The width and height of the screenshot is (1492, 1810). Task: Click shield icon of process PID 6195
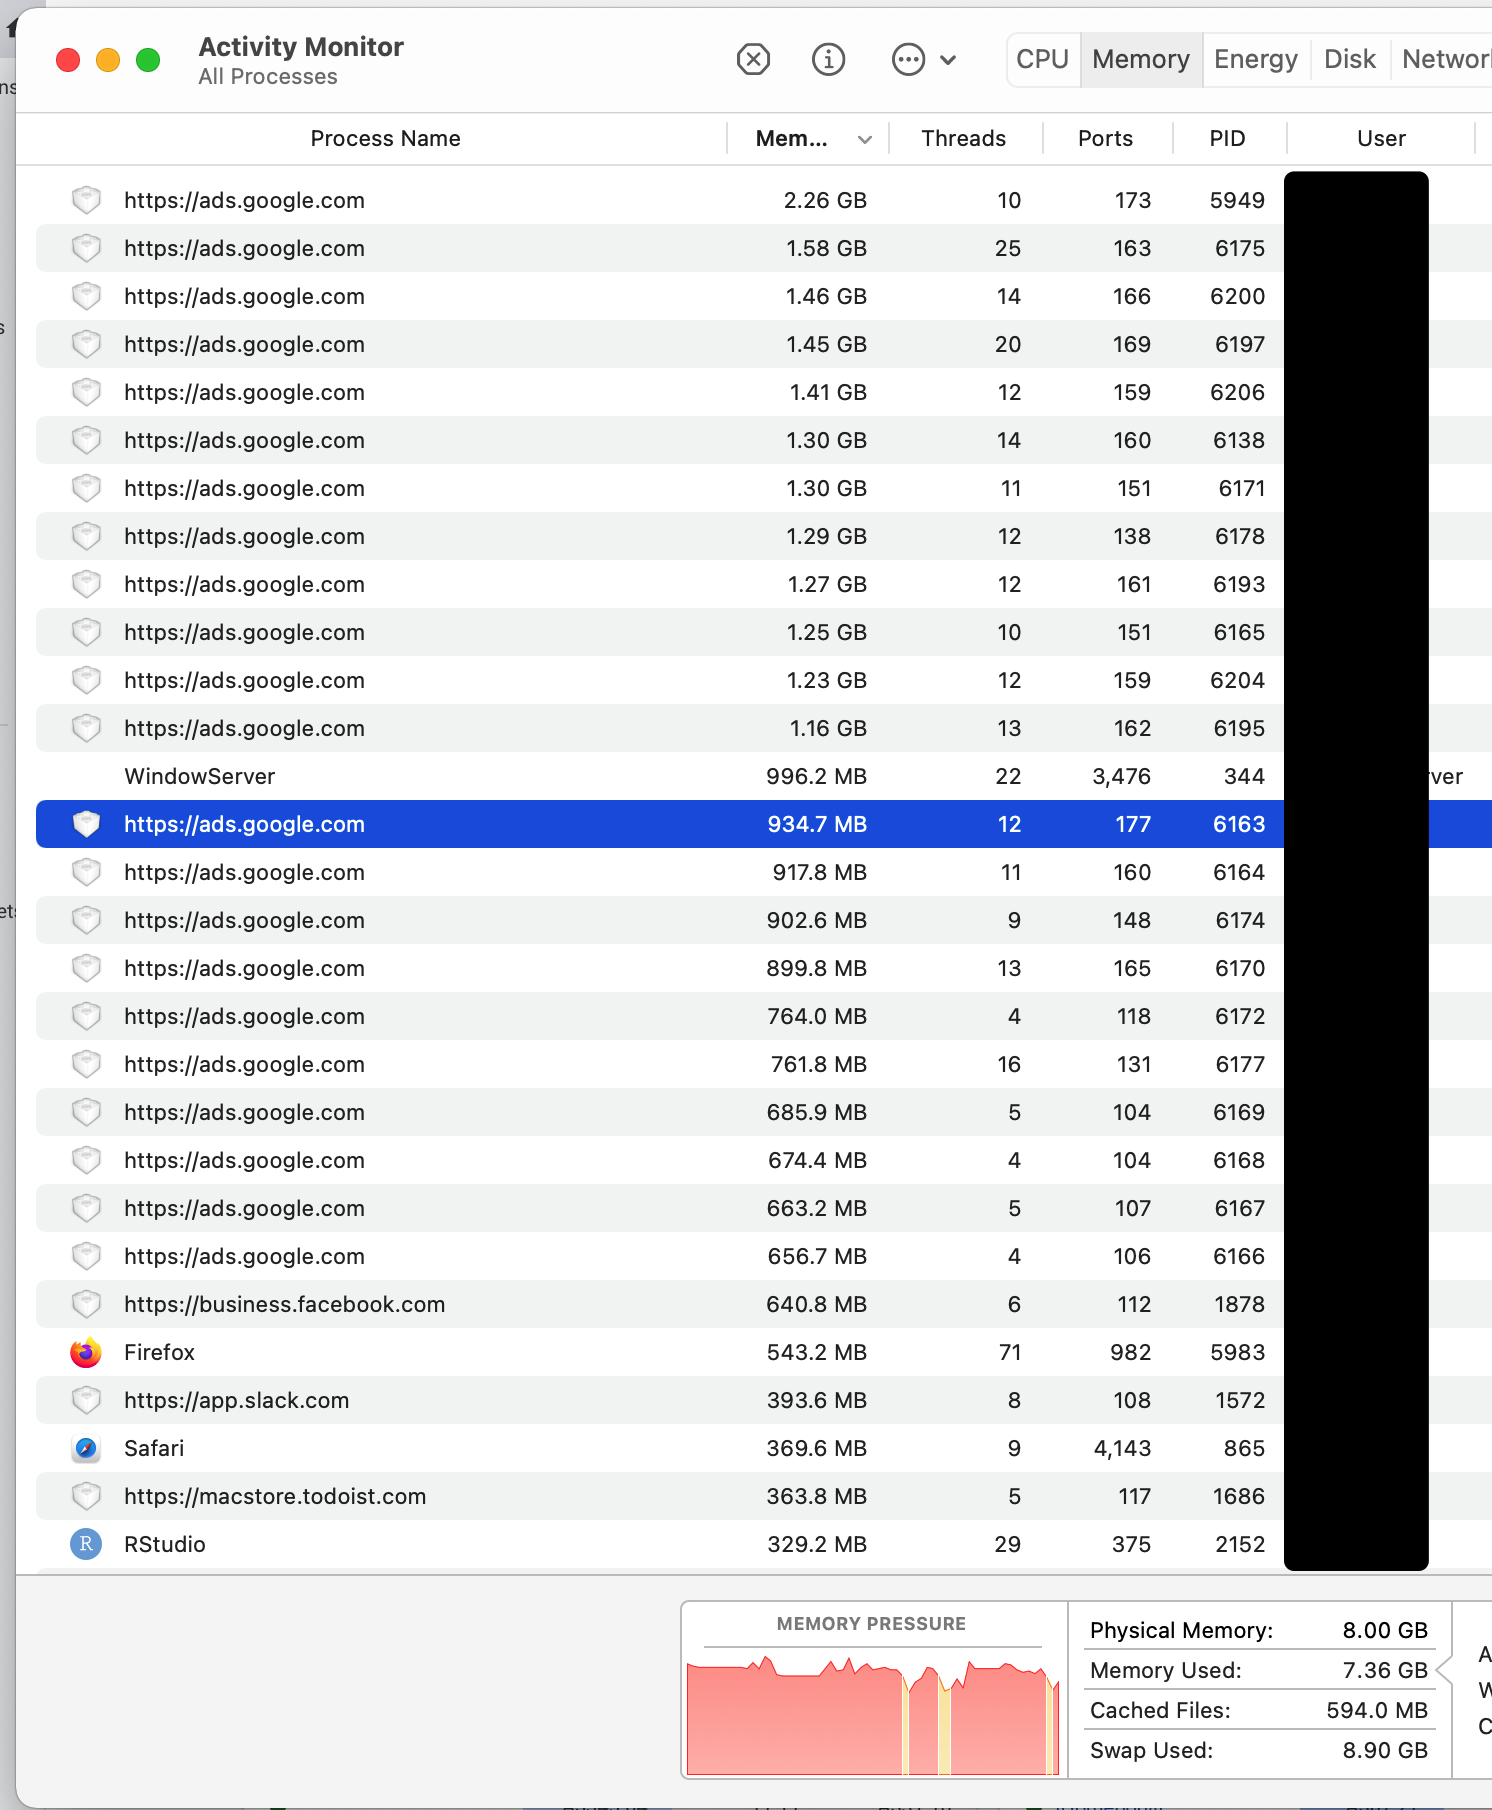click(x=87, y=728)
